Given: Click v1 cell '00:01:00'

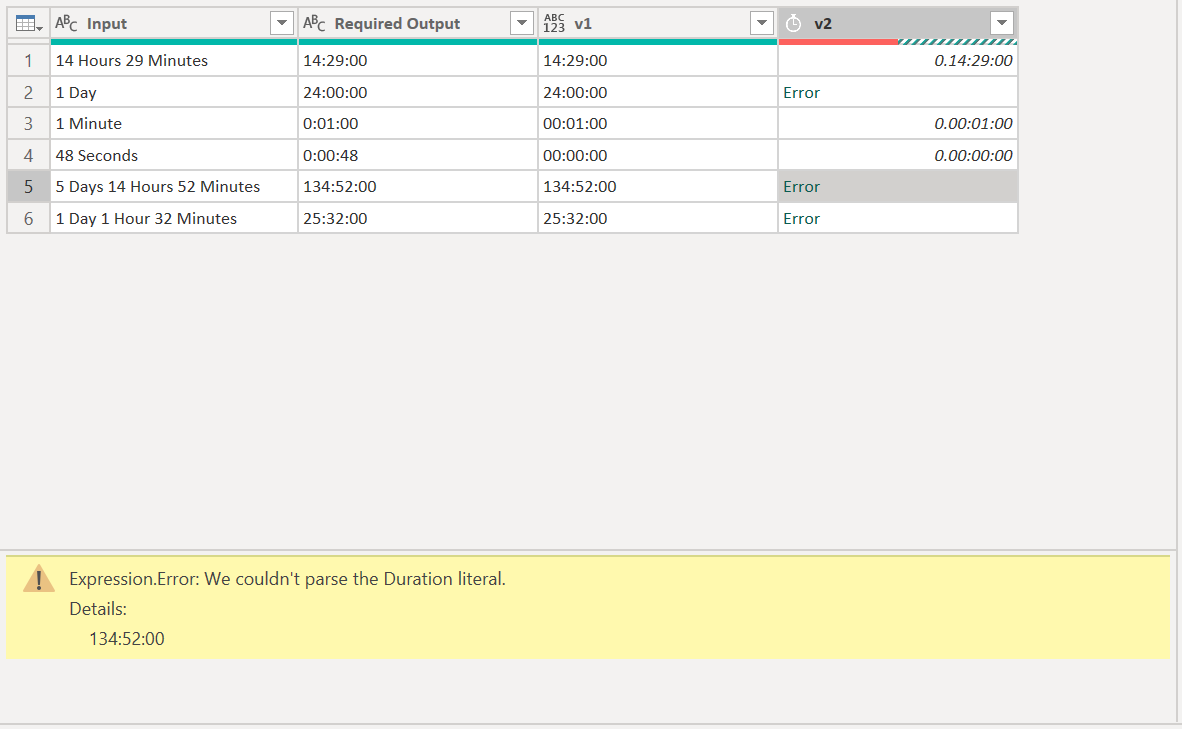Looking at the screenshot, I should [x=658, y=124].
